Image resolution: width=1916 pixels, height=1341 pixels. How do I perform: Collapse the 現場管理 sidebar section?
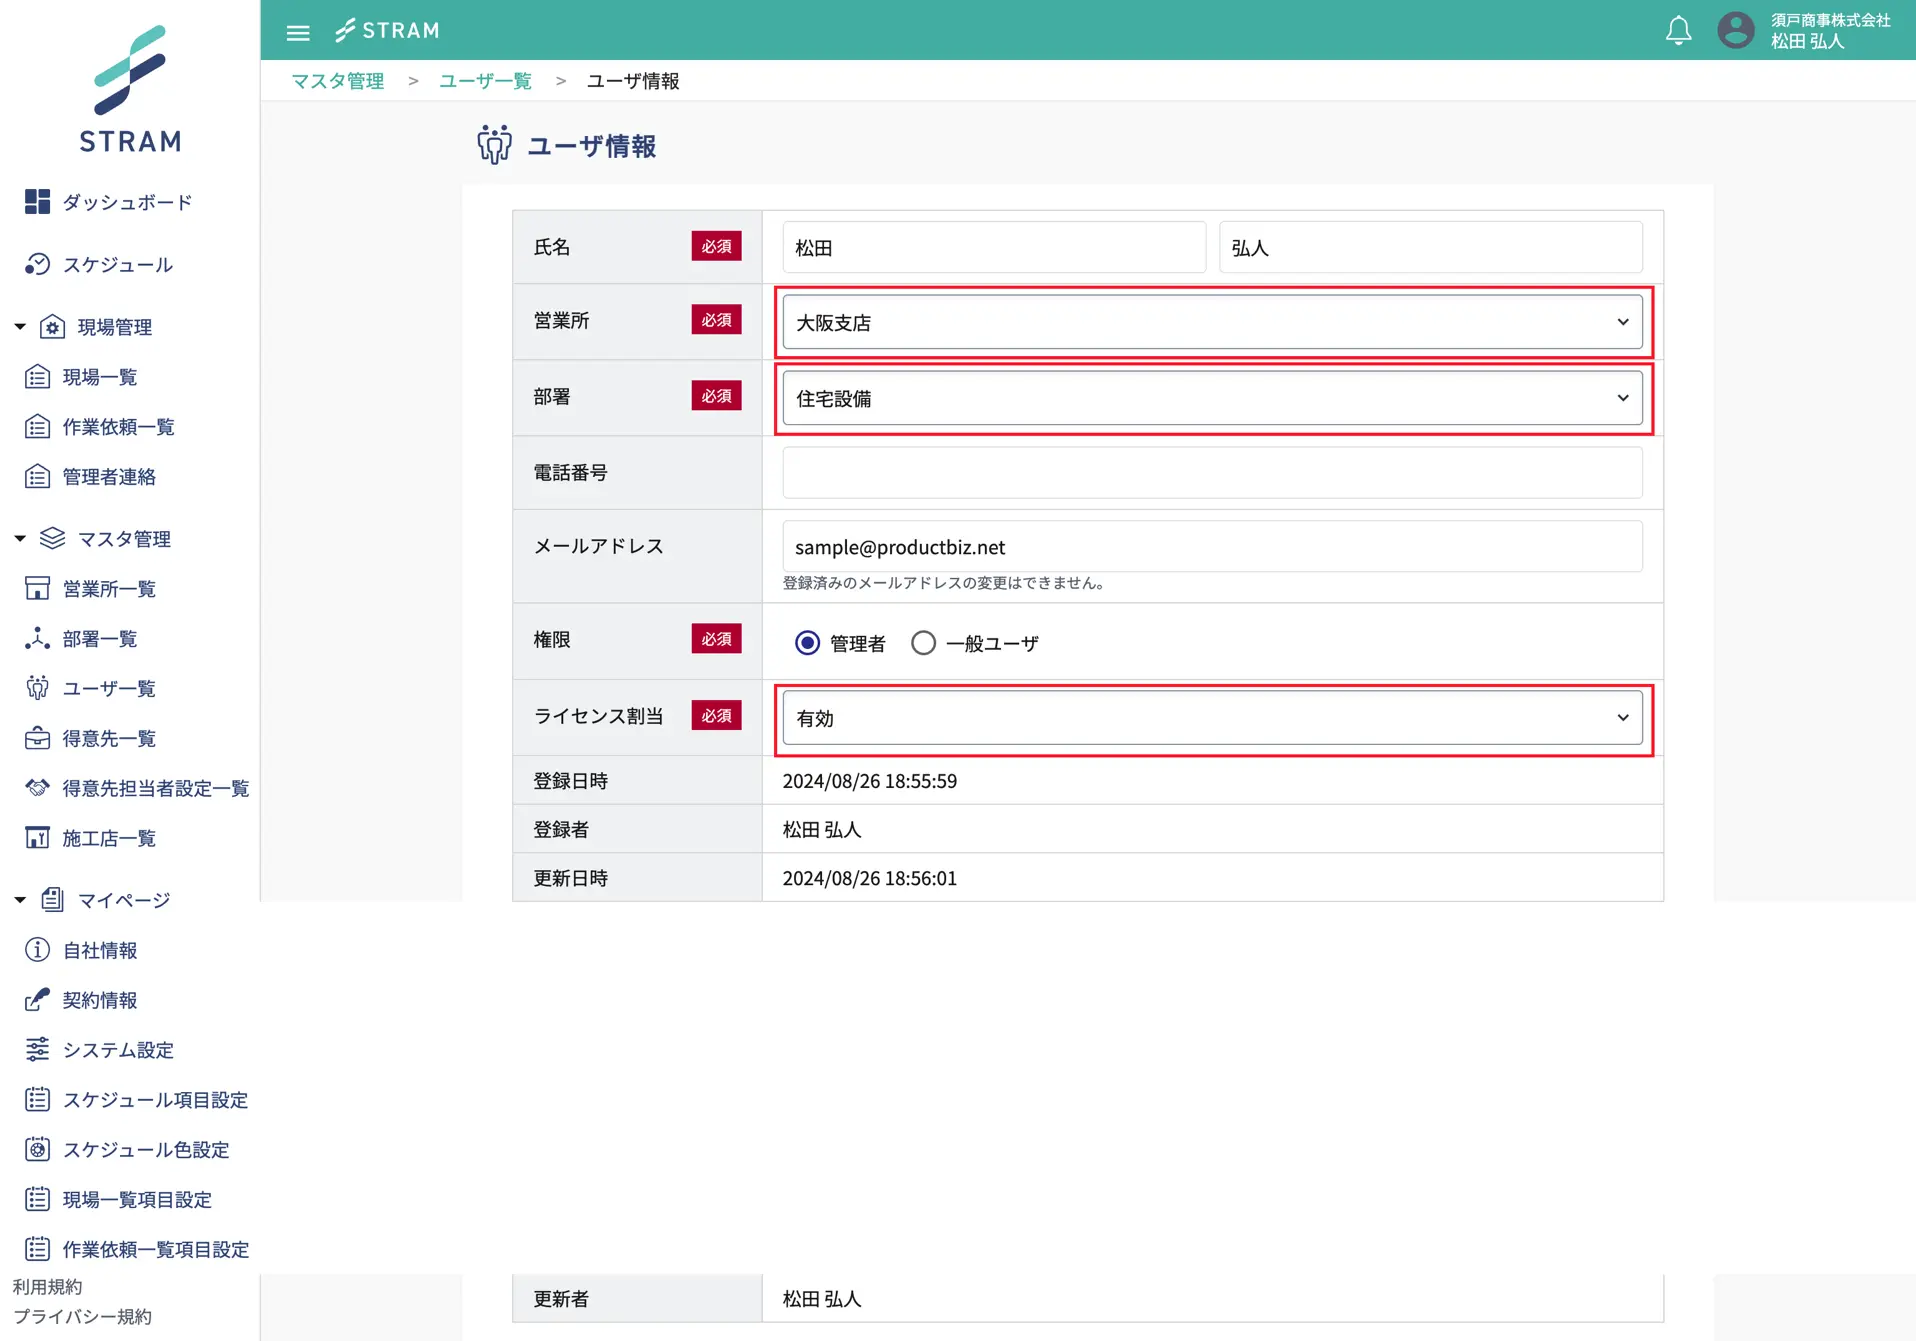coord(20,327)
